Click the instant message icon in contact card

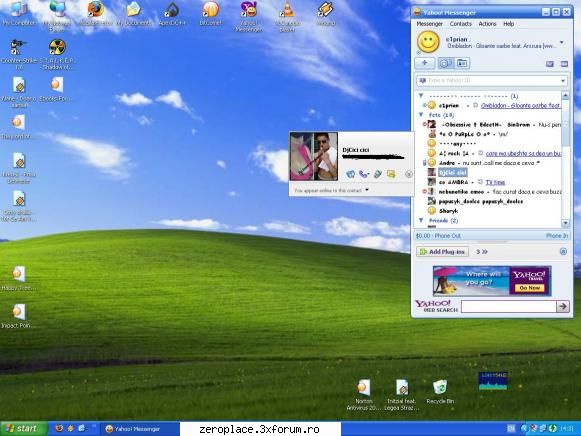click(x=350, y=174)
